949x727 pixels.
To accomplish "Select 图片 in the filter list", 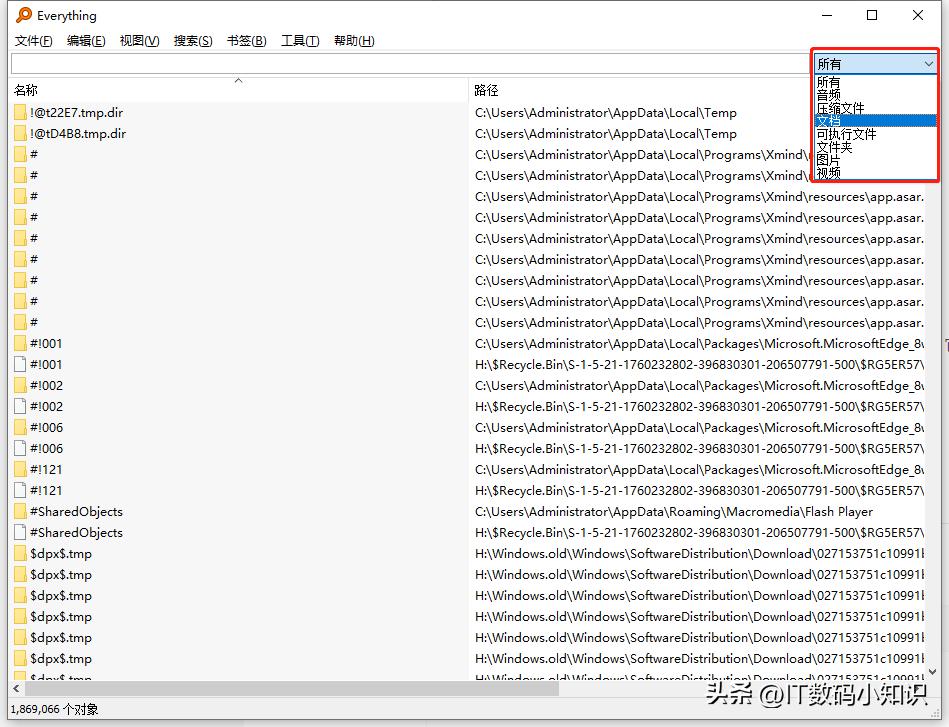I will [x=827, y=159].
